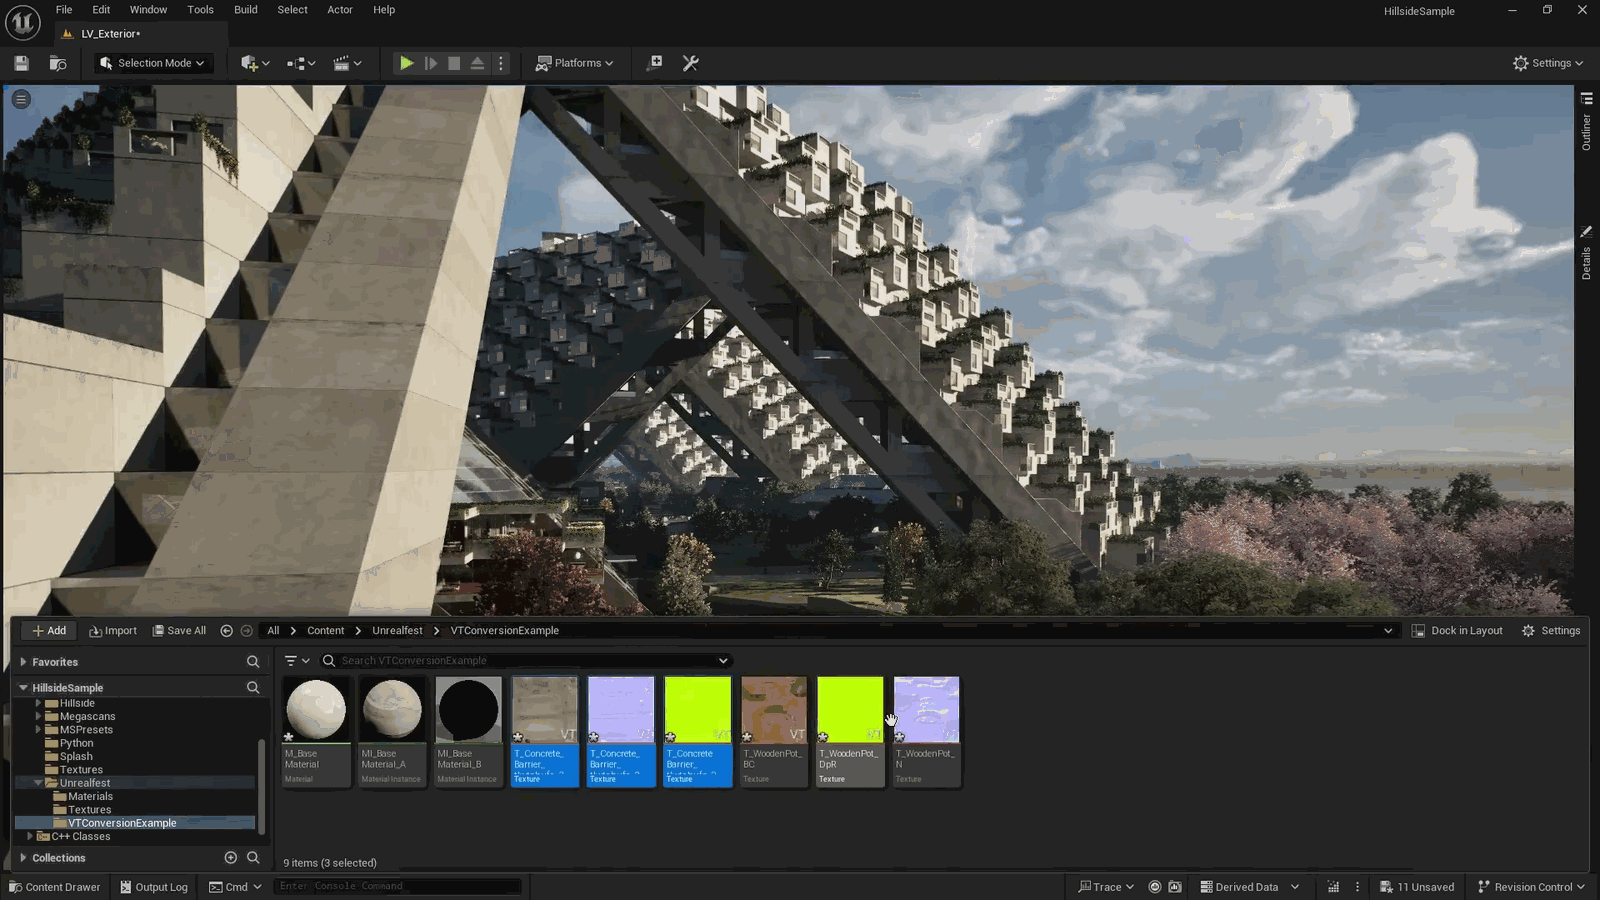The width and height of the screenshot is (1600, 900).
Task: Open the Trace dropdown in the status bar
Action: point(1106,887)
